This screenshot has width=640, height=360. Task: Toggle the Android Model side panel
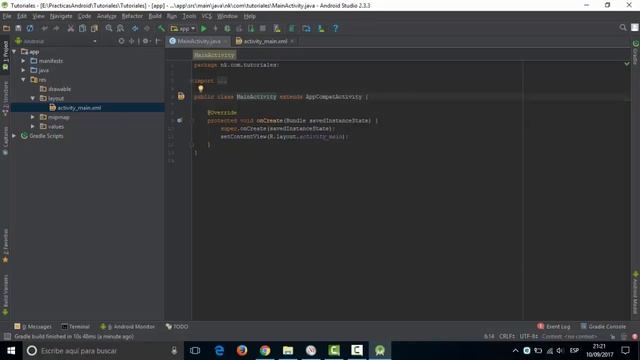[635, 293]
